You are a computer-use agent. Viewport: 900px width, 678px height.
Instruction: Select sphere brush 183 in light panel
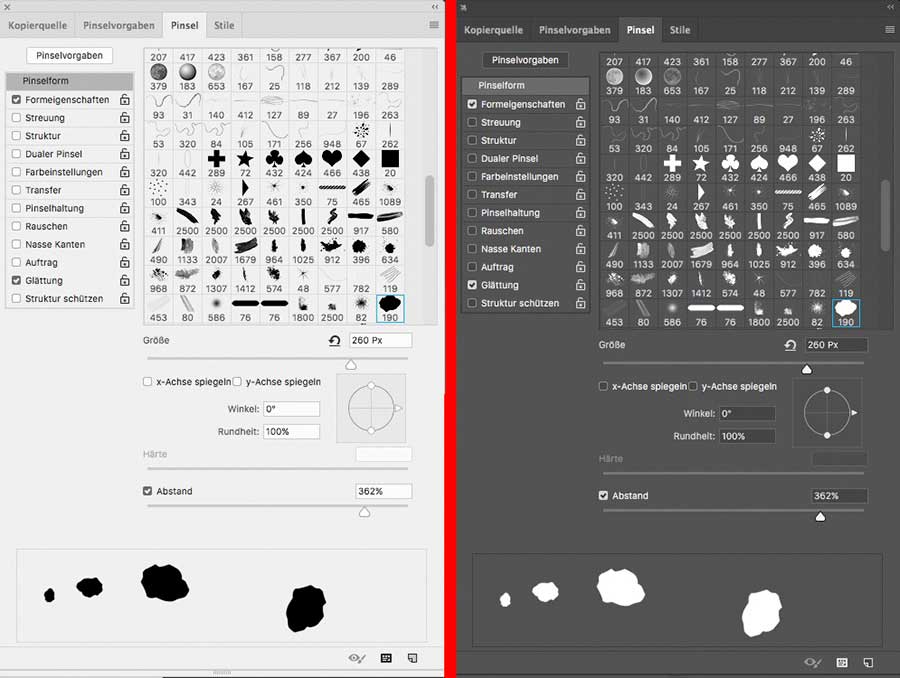187,77
